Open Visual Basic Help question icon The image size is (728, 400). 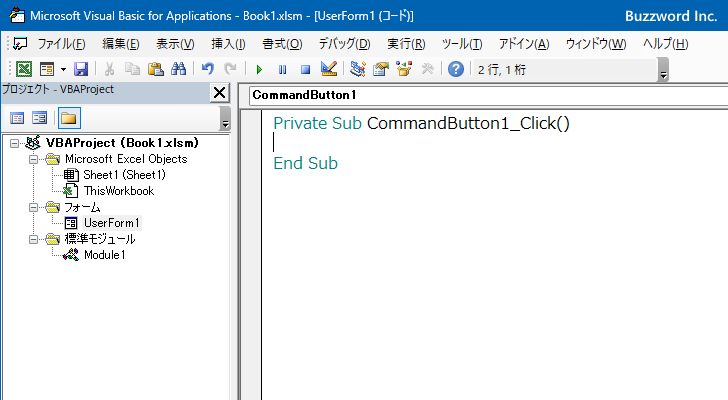pyautogui.click(x=455, y=70)
